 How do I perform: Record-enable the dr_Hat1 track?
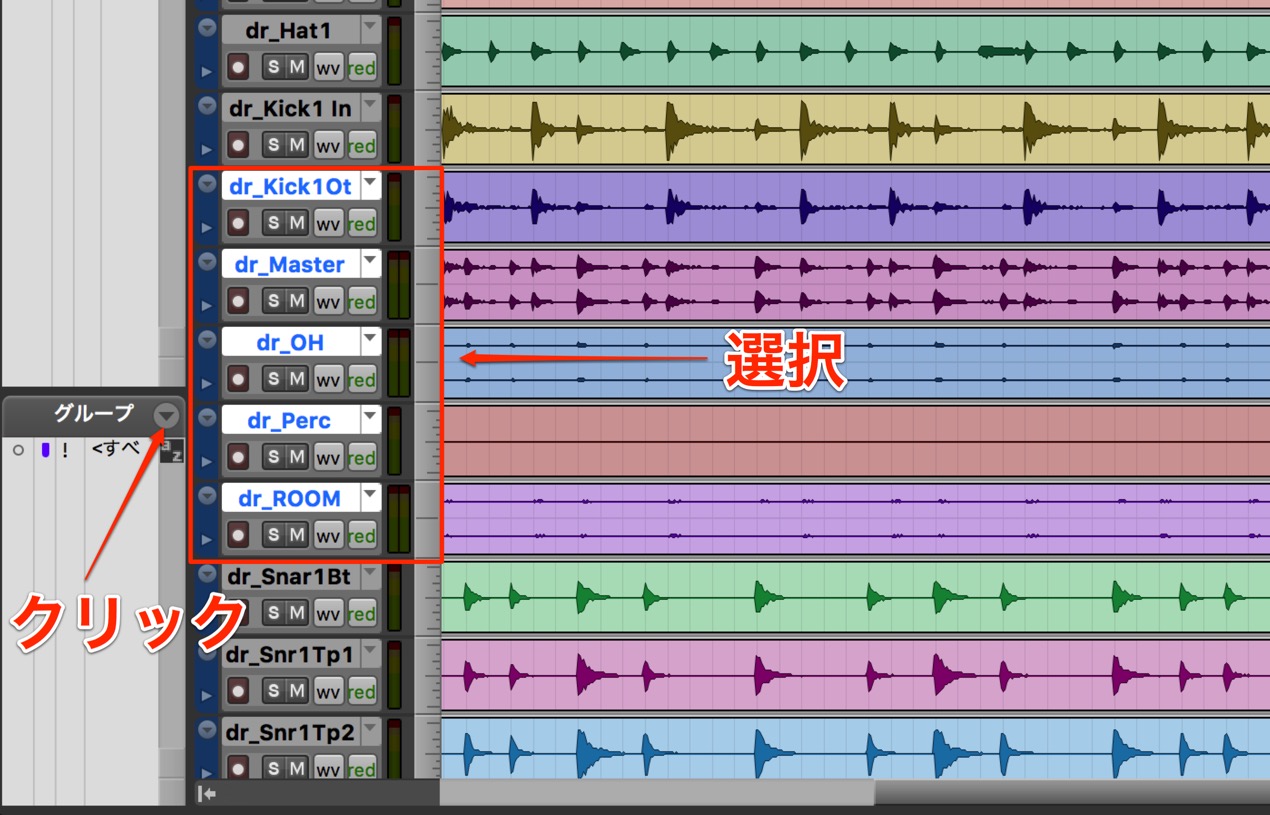[238, 67]
